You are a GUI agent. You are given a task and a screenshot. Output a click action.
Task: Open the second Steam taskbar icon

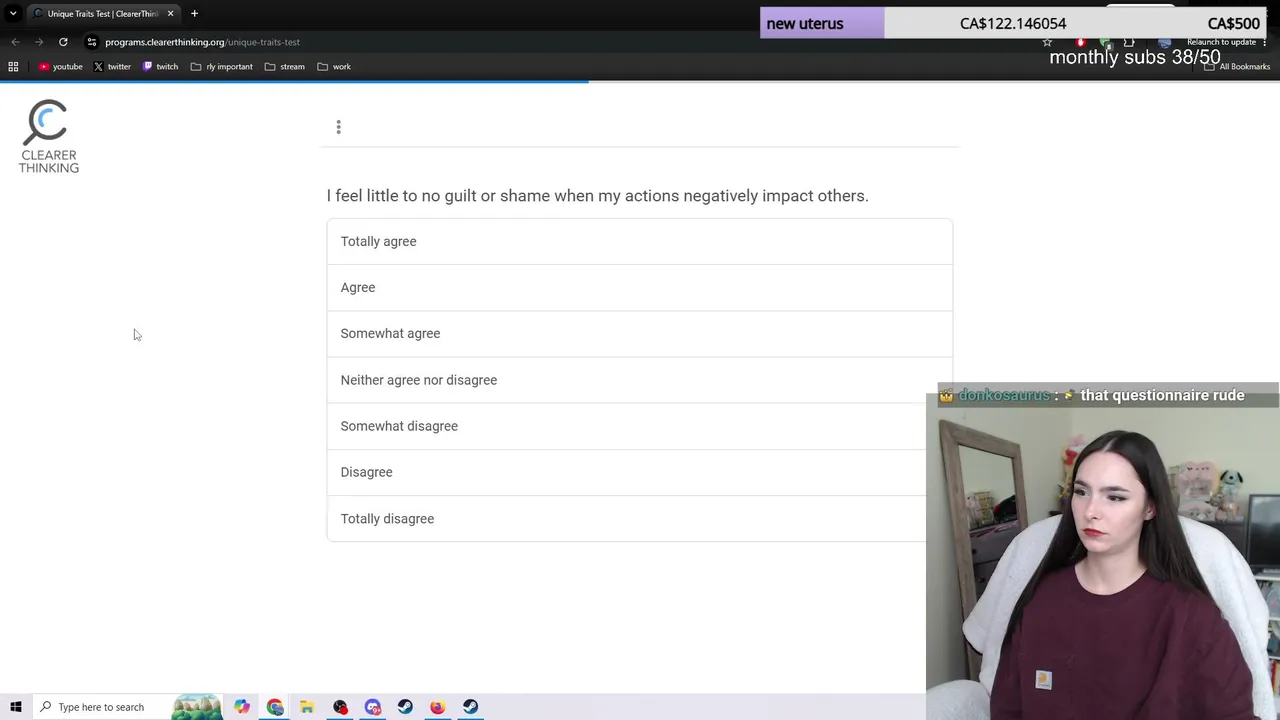click(470, 707)
